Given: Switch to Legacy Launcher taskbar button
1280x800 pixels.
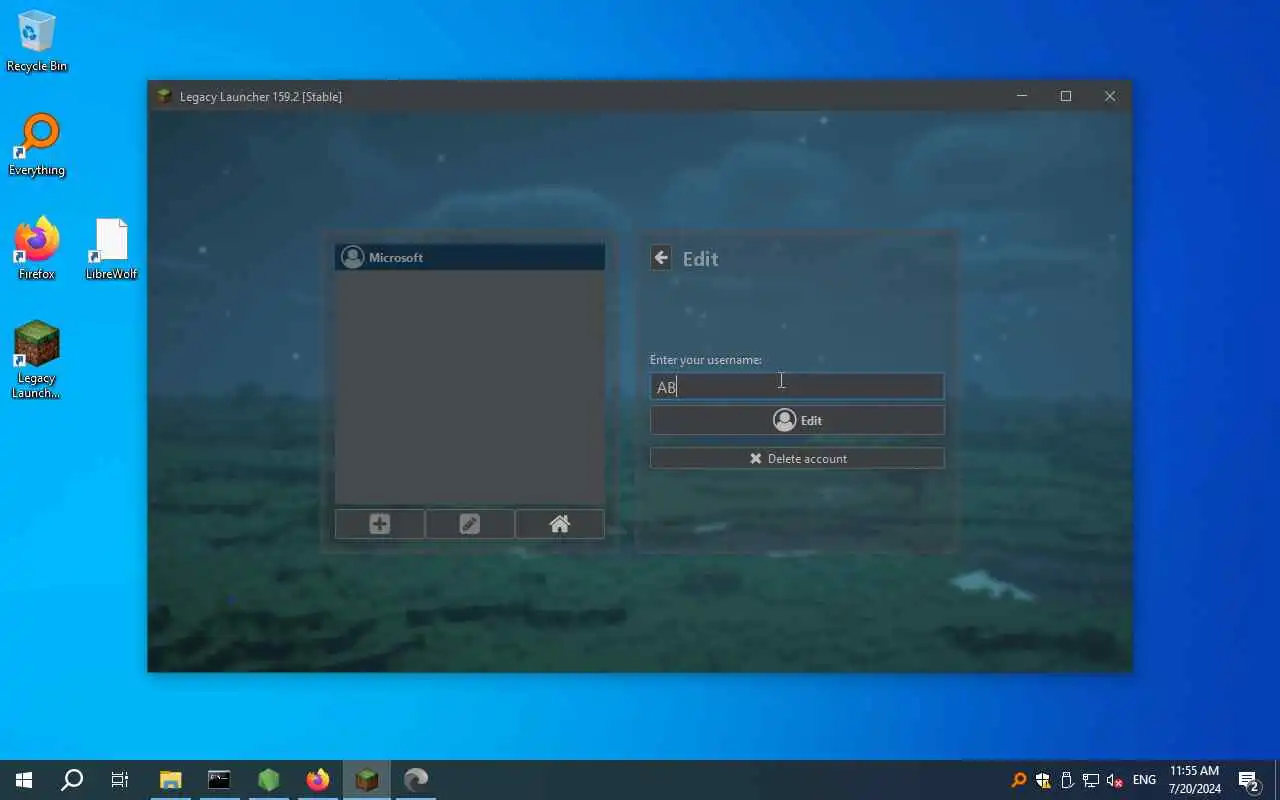Looking at the screenshot, I should tap(367, 780).
